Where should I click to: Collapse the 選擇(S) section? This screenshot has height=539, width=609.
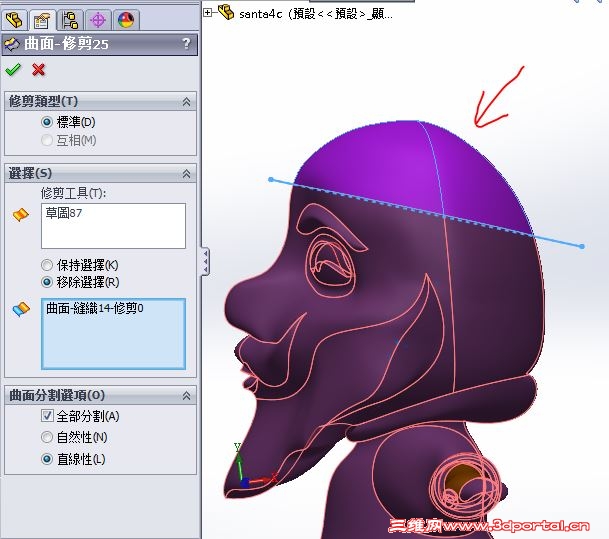(186, 174)
